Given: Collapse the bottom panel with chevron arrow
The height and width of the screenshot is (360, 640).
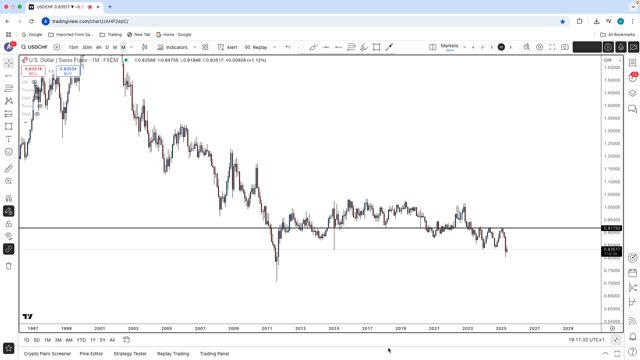Looking at the screenshot, I should (605, 353).
